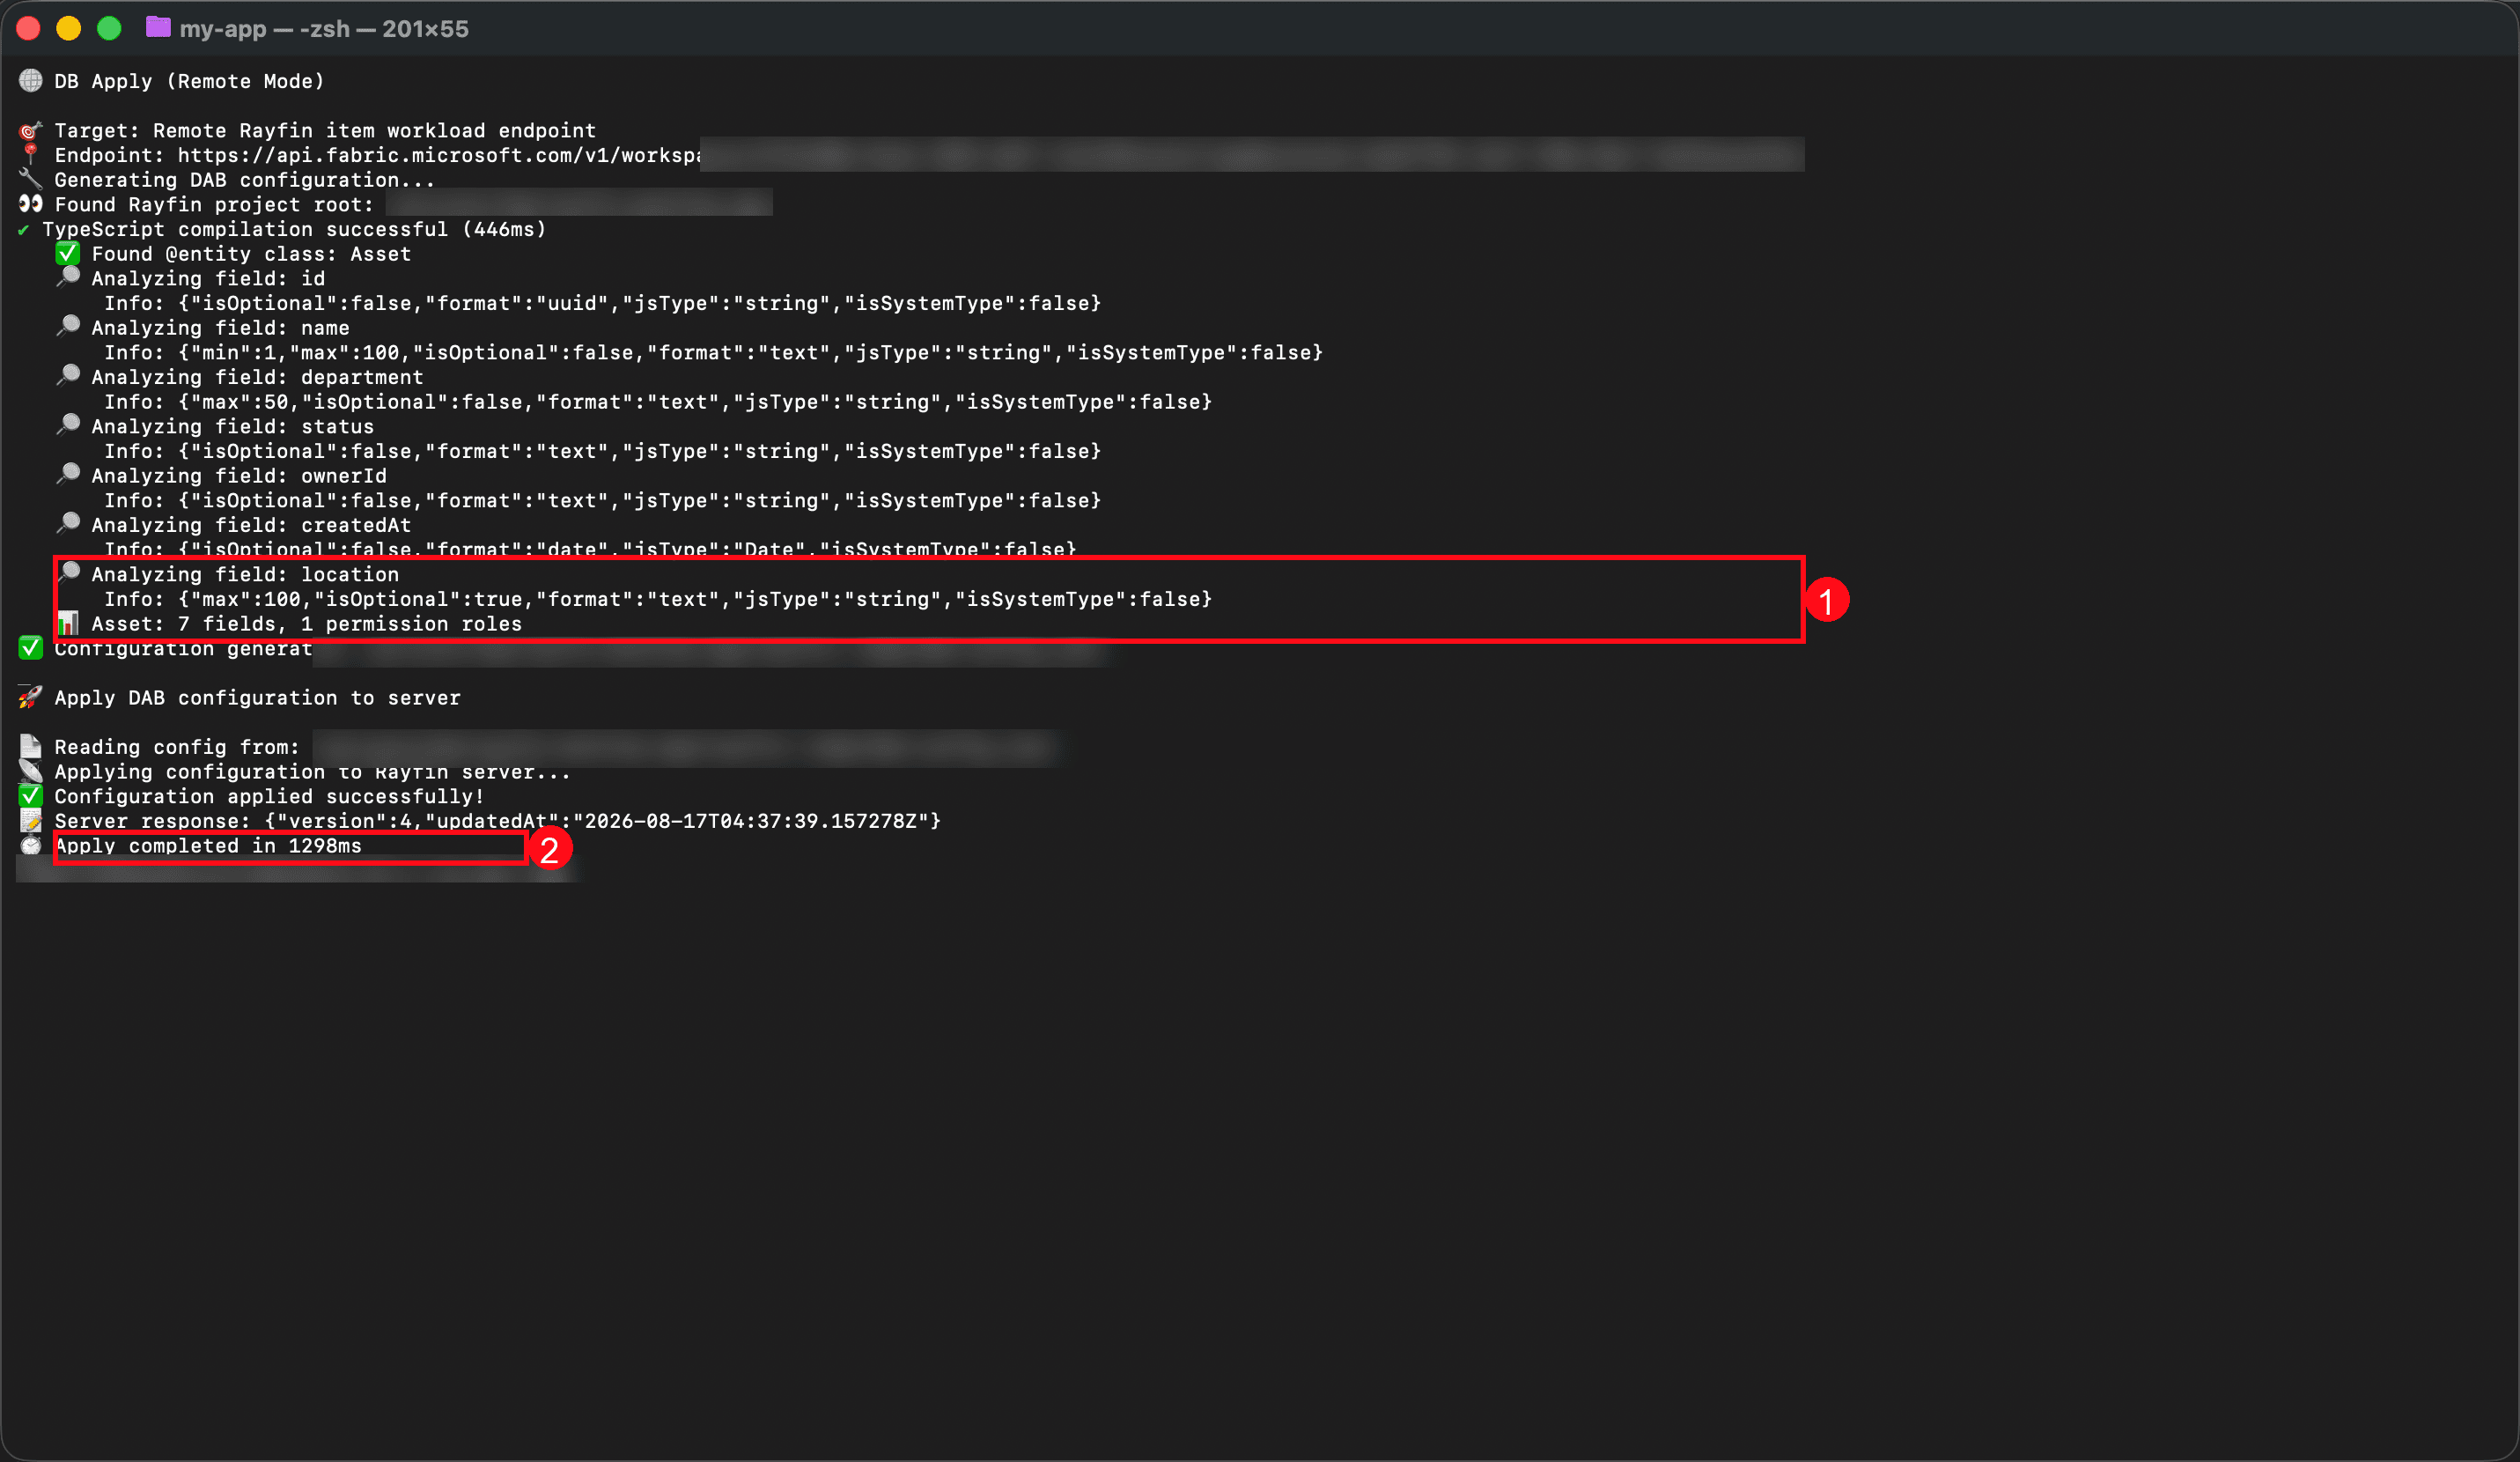This screenshot has width=2520, height=1462.
Task: Click the magnifier icon beside 'Analyzing field: name'
Action: [x=68, y=327]
